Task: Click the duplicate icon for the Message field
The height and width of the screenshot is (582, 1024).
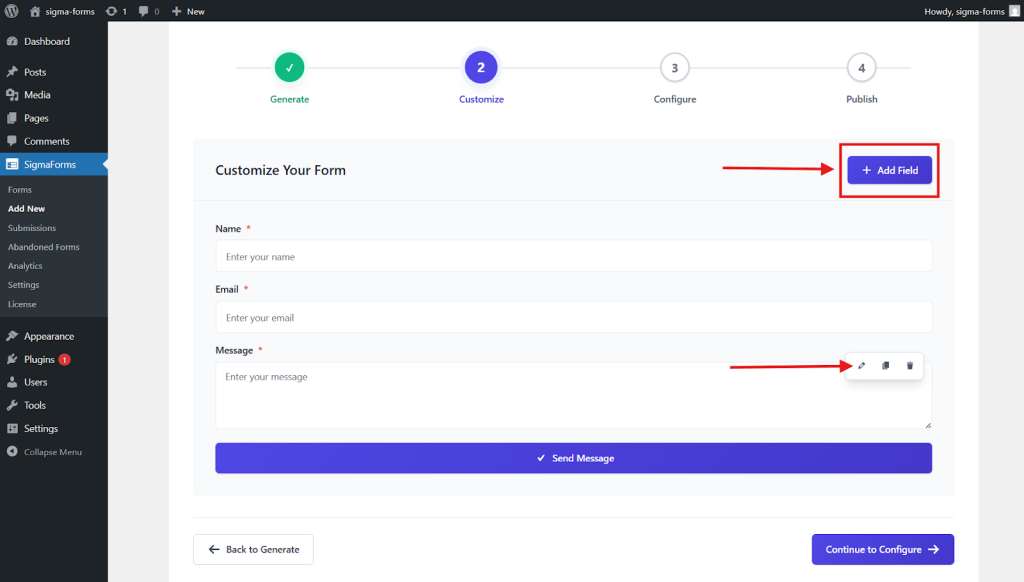Action: click(885, 365)
